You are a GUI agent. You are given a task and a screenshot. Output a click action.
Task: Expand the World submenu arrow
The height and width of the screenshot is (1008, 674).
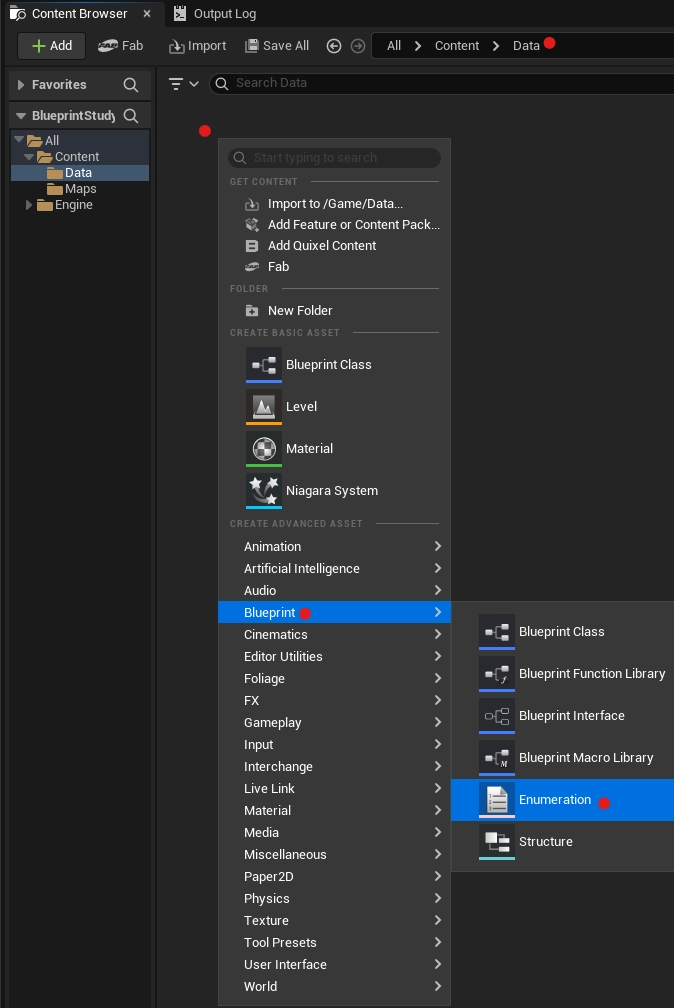(438, 986)
